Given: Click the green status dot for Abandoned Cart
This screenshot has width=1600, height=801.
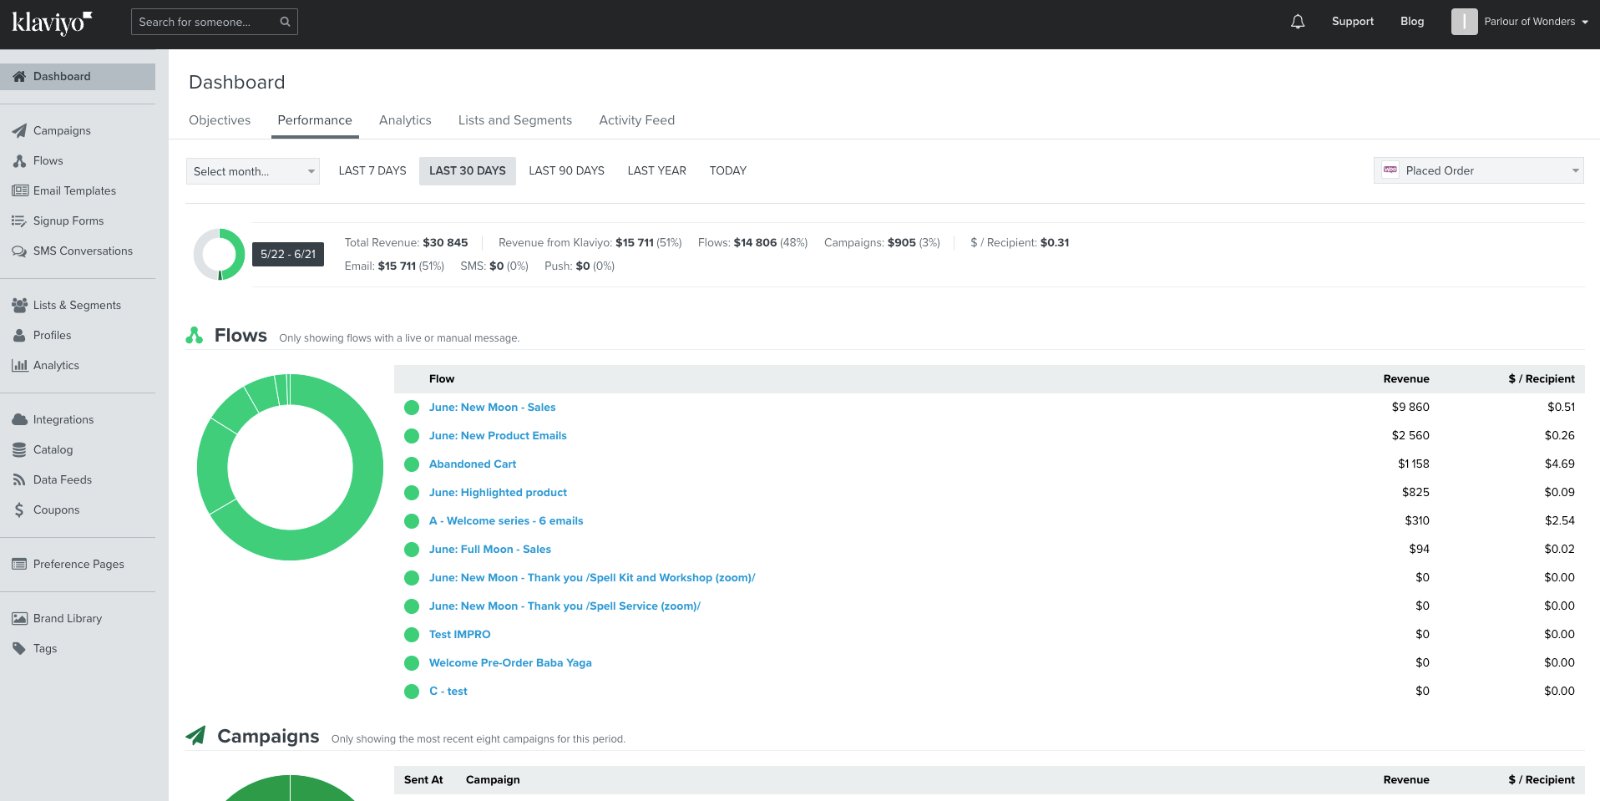Looking at the screenshot, I should pyautogui.click(x=411, y=465).
